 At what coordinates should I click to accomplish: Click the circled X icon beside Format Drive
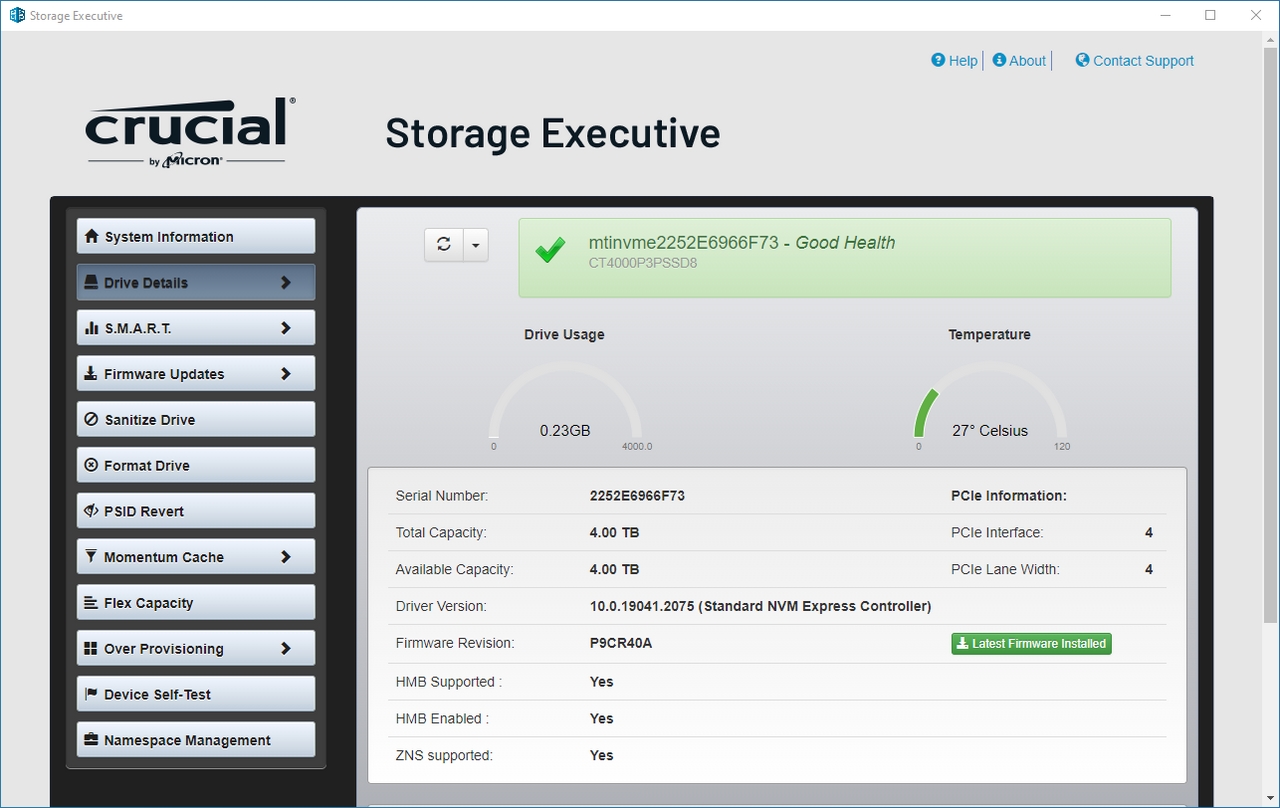(x=92, y=466)
